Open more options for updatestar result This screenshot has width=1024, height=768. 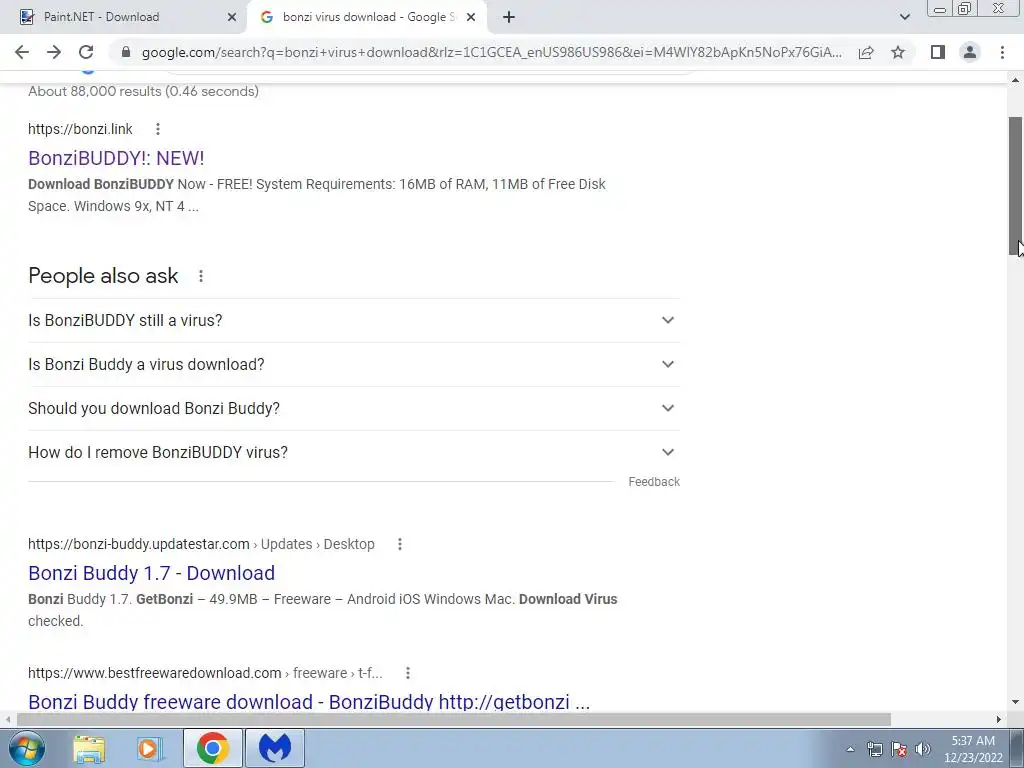[400, 544]
